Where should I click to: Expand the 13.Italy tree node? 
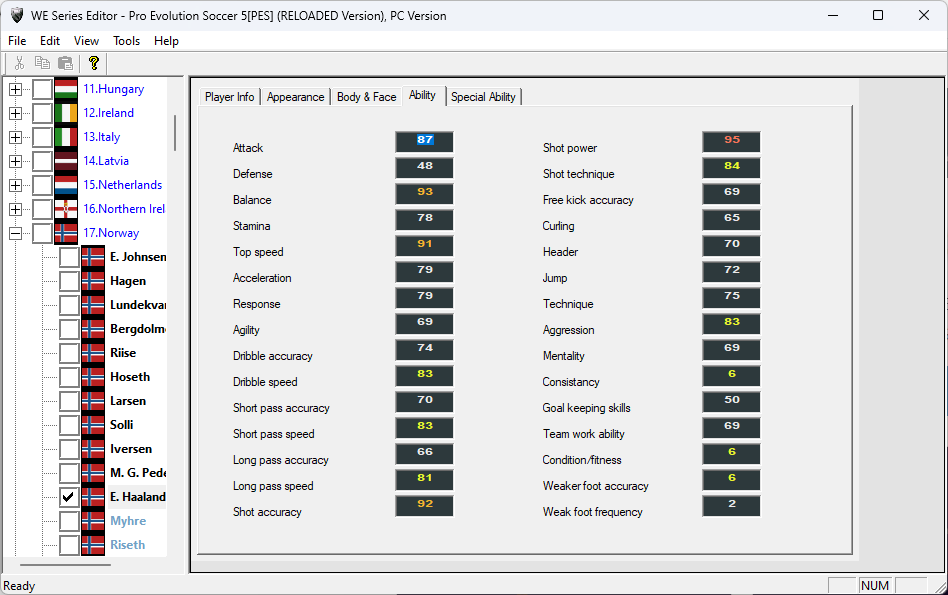click(16, 137)
